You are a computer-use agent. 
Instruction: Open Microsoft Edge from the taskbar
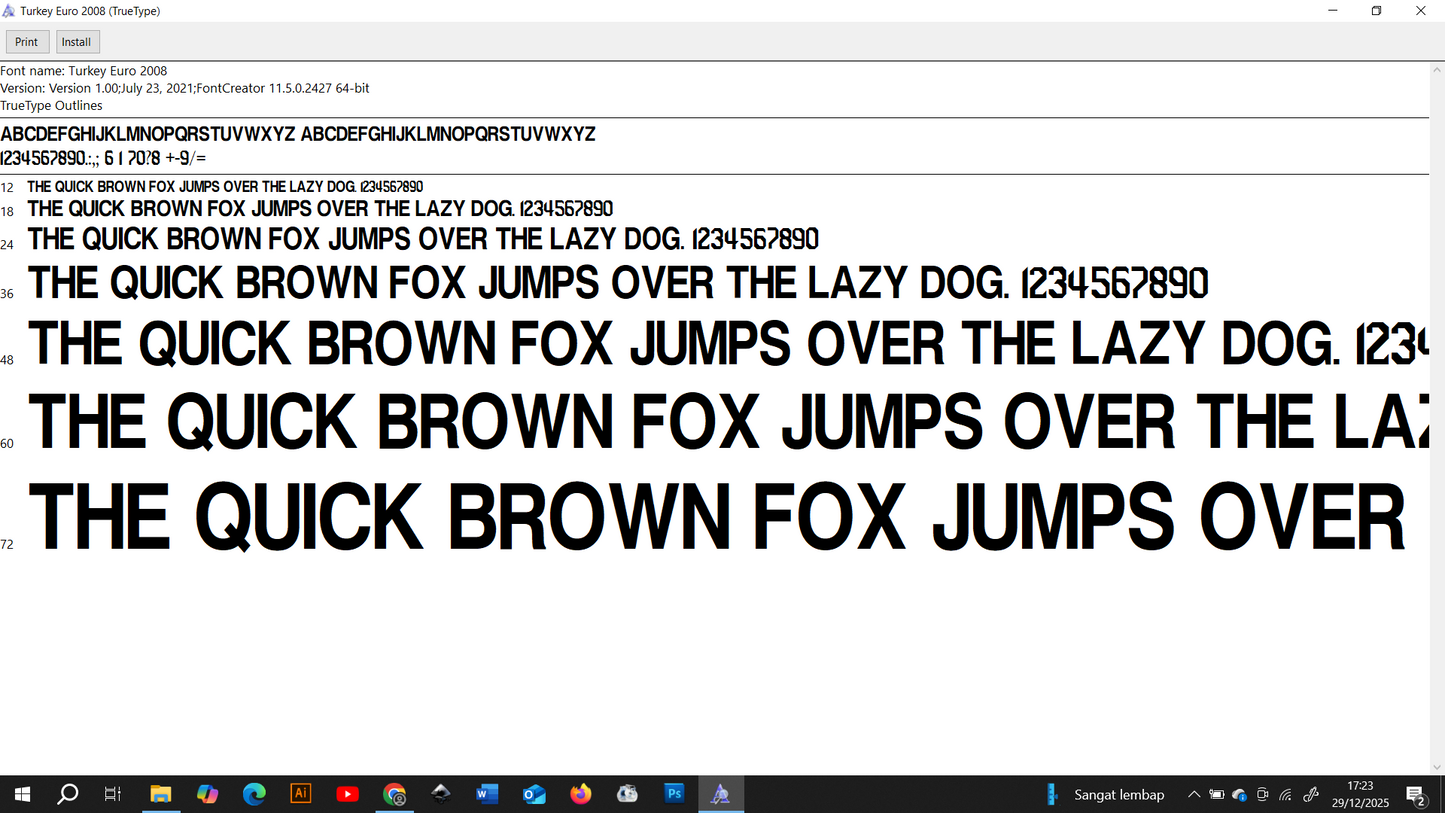point(254,795)
